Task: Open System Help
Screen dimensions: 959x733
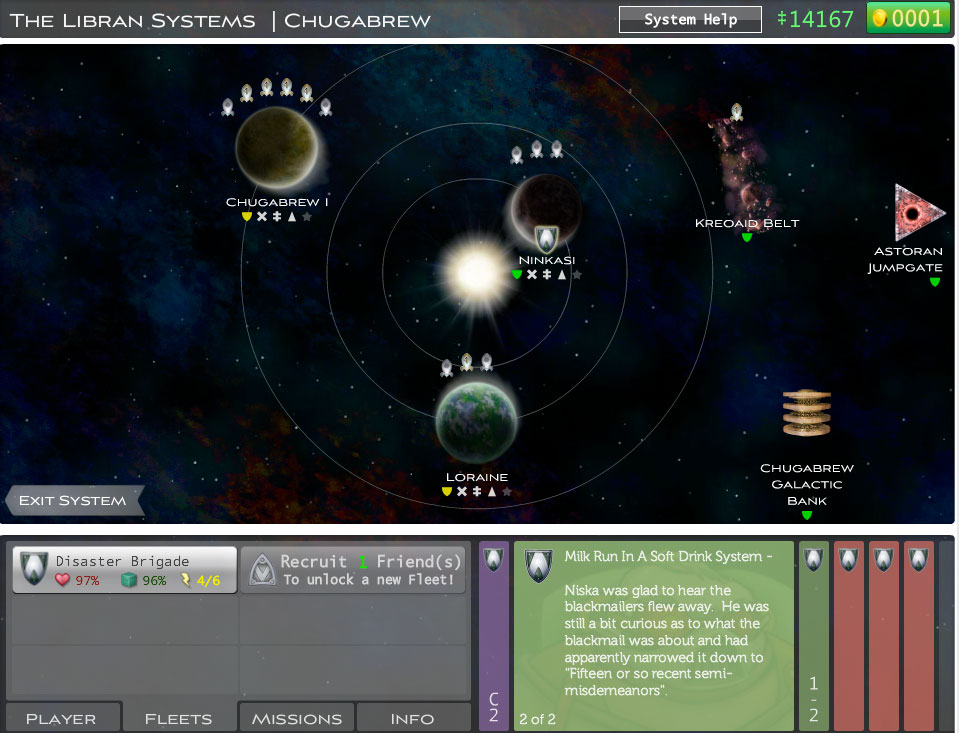Action: pyautogui.click(x=690, y=19)
